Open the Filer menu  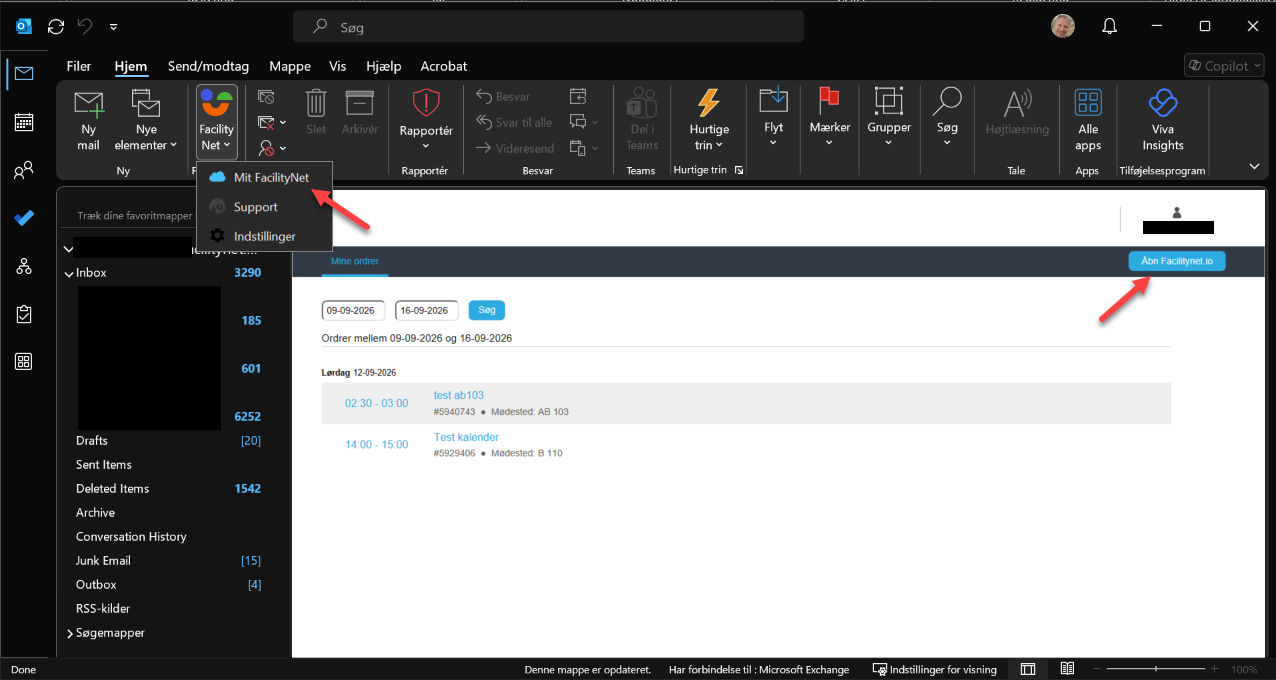click(79, 66)
